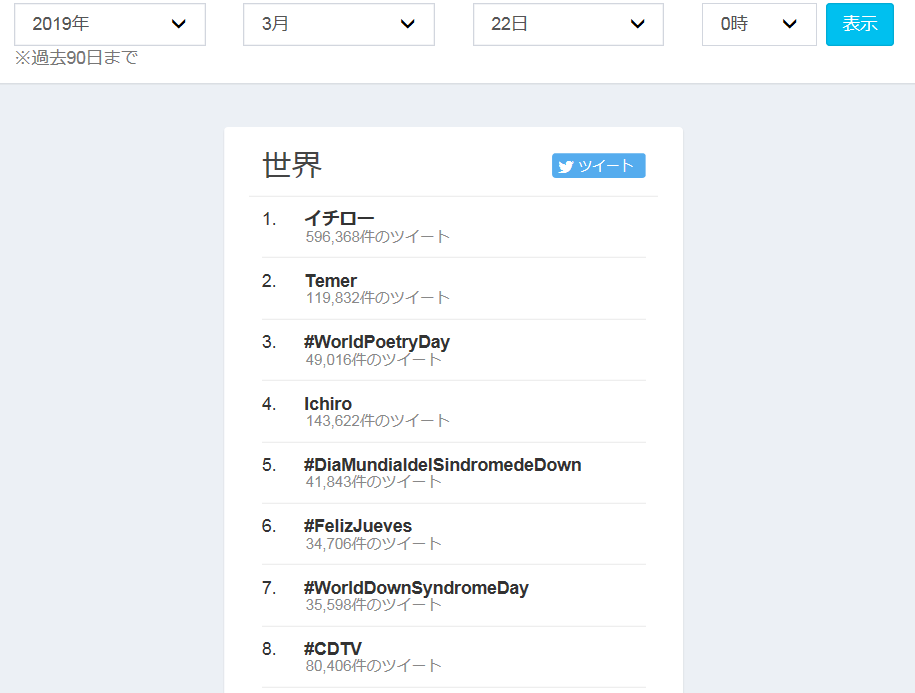The image size is (915, 693).
Task: Select the #WorldPoetryDay hashtag
Action: (377, 342)
